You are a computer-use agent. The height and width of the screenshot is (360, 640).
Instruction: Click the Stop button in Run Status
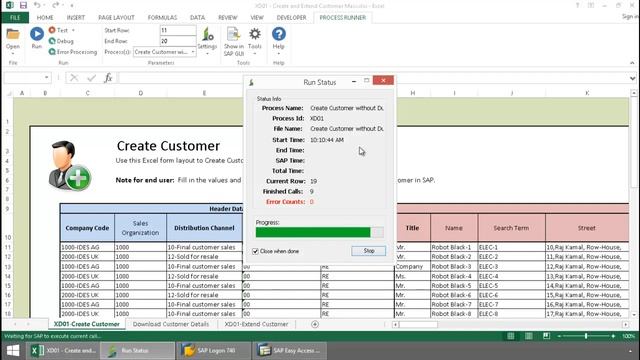(x=369, y=251)
